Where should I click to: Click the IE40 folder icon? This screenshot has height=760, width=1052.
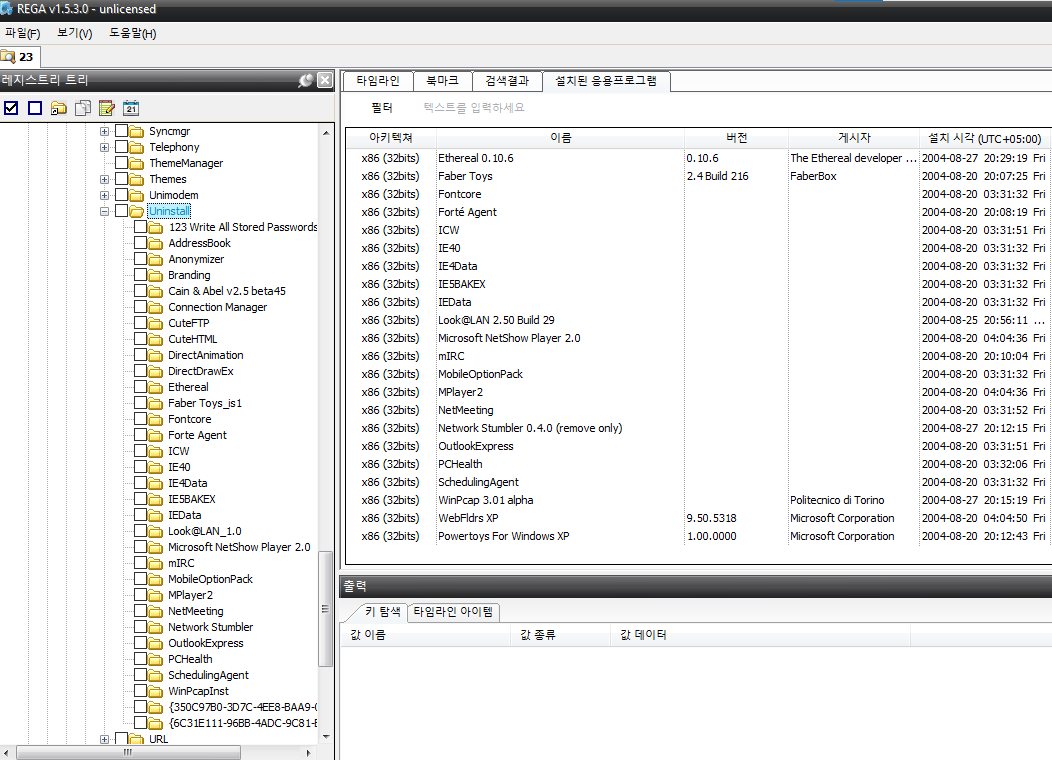(156, 467)
